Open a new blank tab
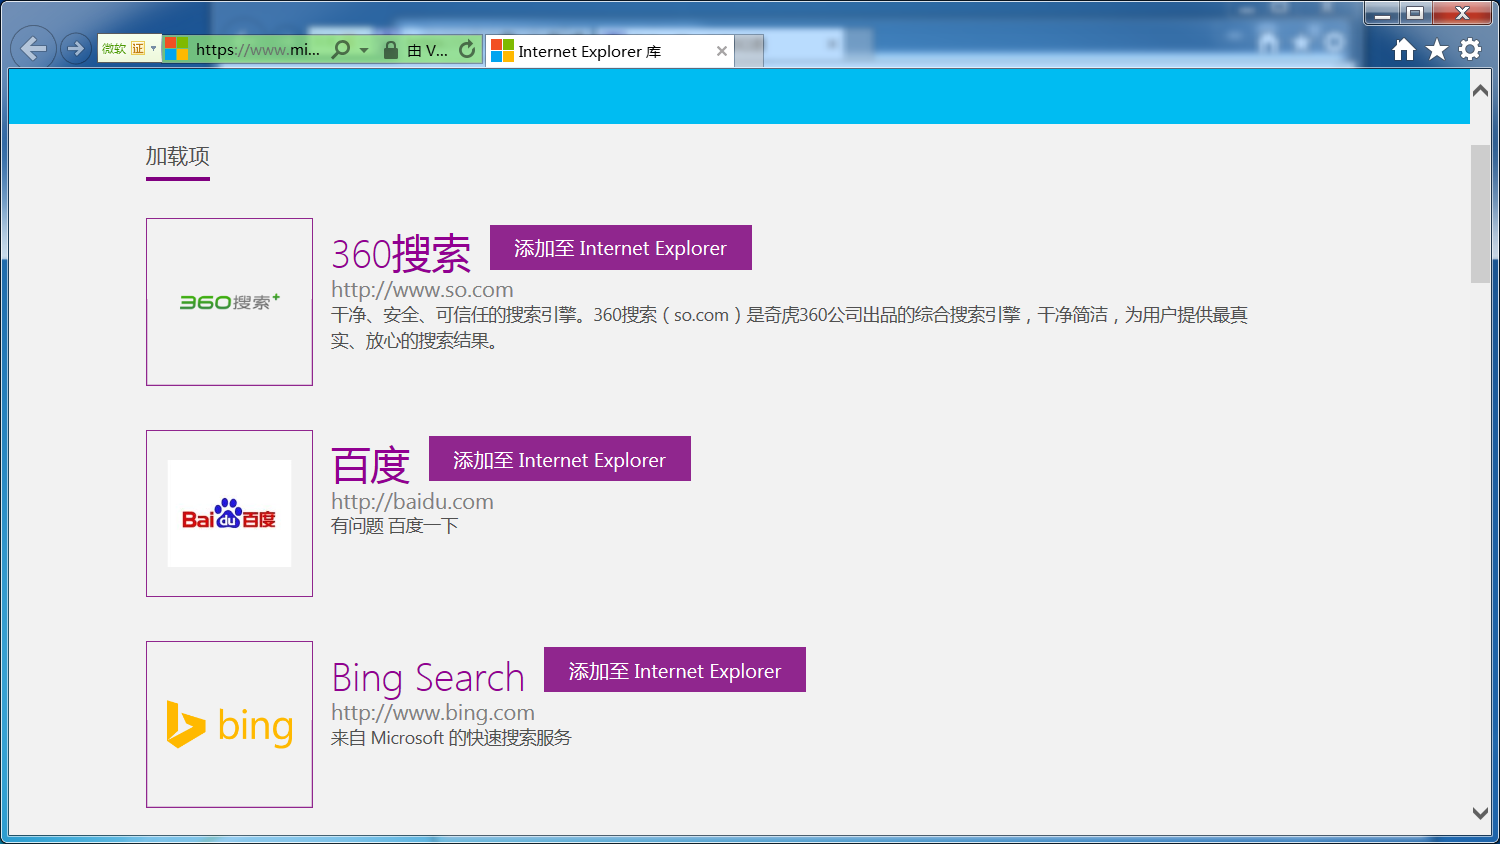 point(749,50)
